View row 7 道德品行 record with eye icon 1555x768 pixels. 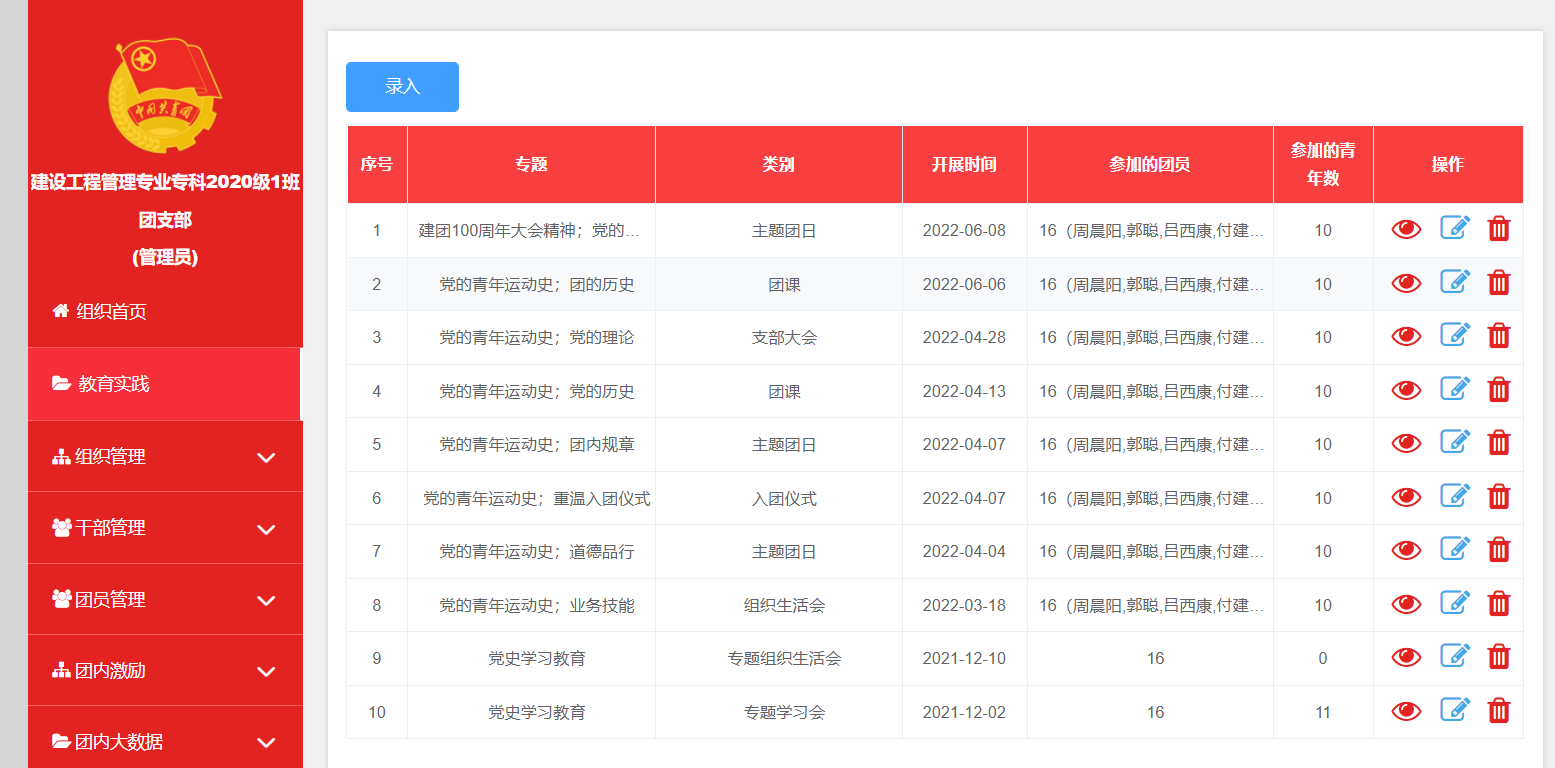click(1406, 551)
